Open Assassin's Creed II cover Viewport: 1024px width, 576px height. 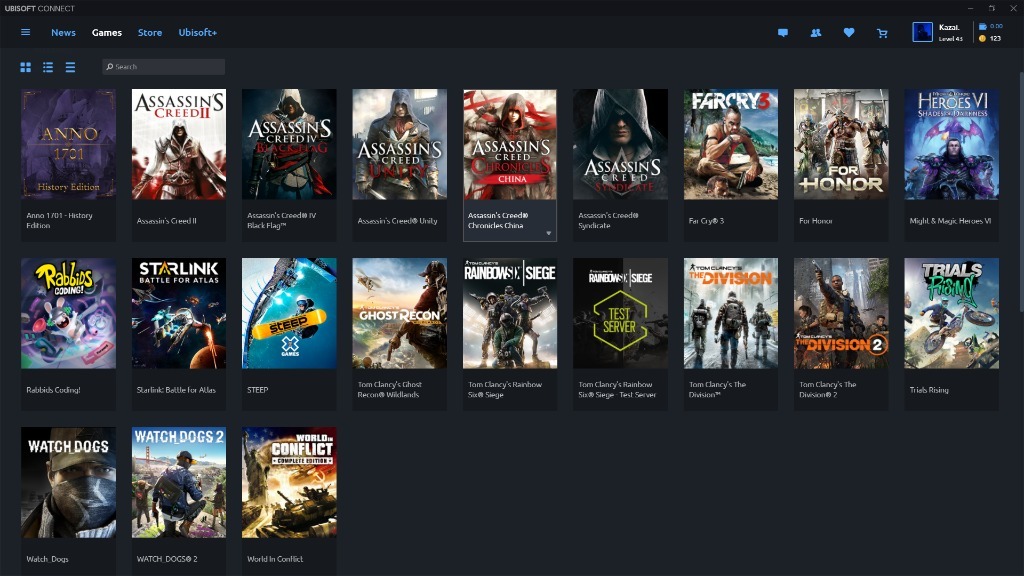[179, 144]
